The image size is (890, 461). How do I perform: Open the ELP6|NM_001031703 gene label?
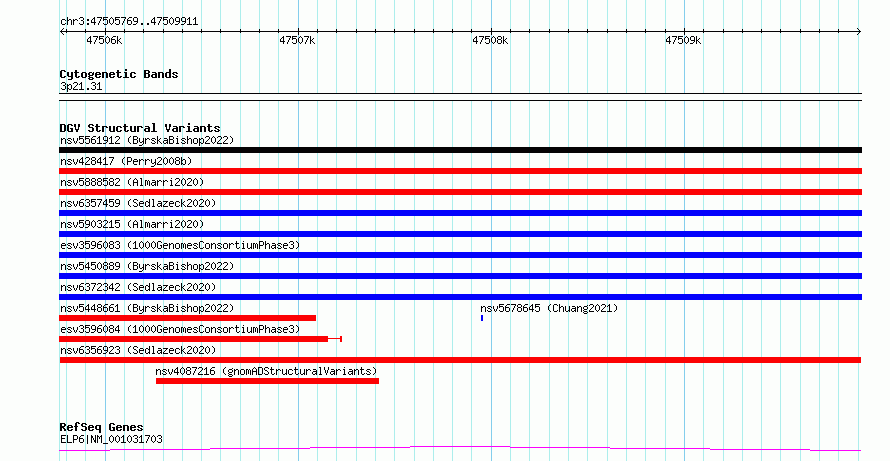[111, 439]
